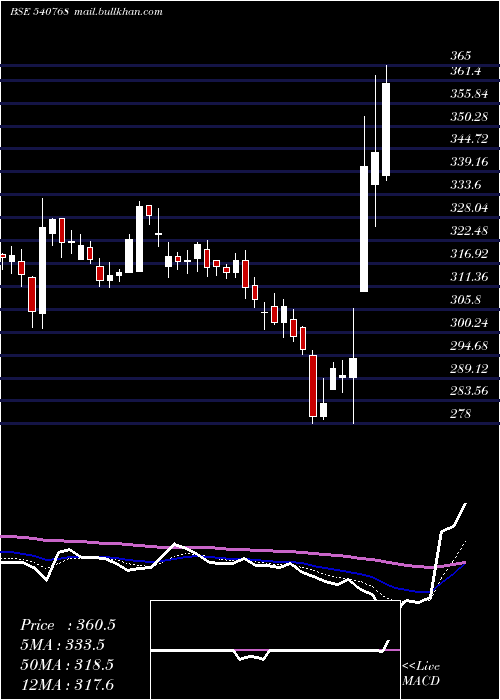Viewport: 500px width, 700px height.
Task: Click the 305.8 price label
Action: pyautogui.click(x=466, y=300)
